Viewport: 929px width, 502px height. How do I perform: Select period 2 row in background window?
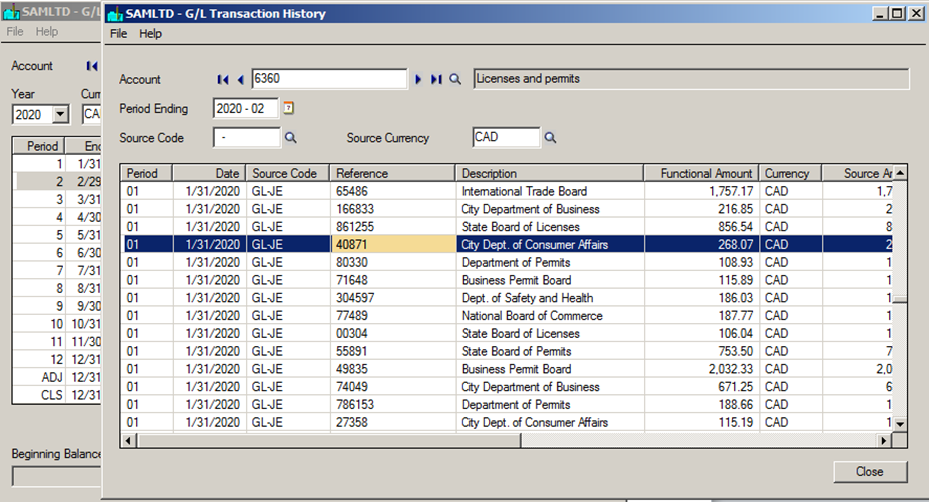[57, 181]
